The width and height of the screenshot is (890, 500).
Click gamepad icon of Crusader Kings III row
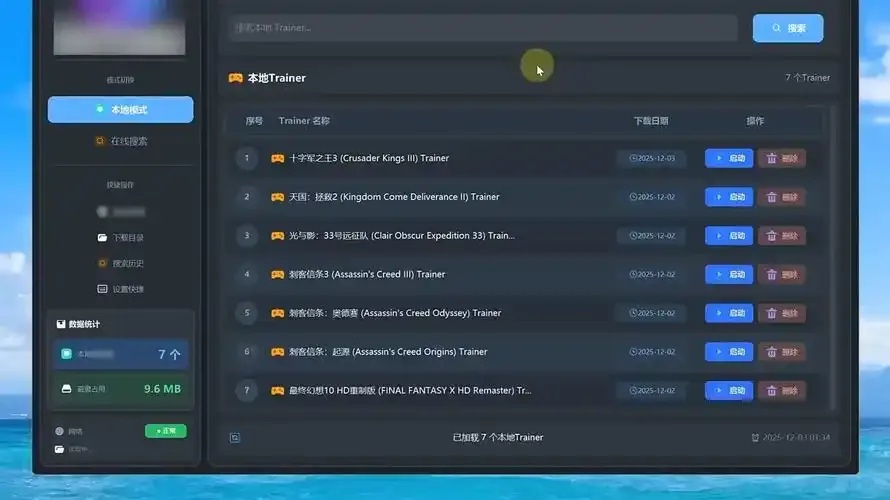(x=278, y=158)
